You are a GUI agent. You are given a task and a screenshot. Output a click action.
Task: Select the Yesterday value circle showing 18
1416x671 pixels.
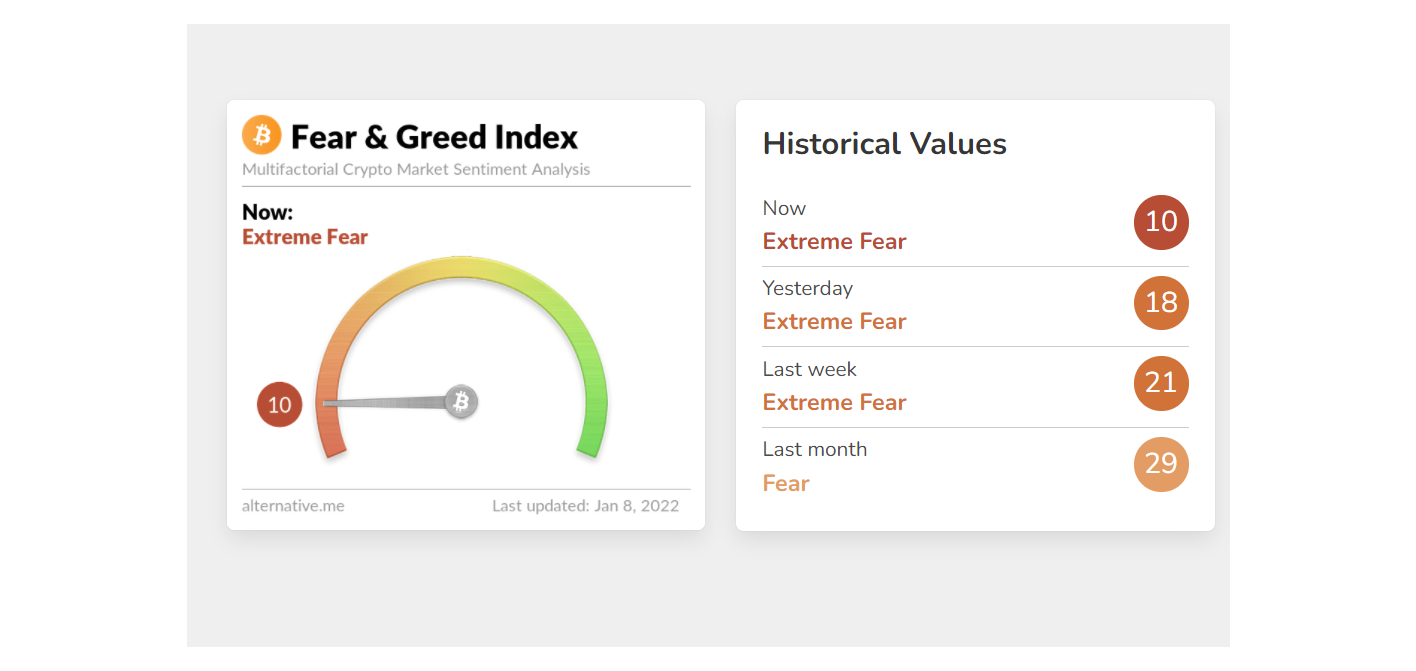[x=1161, y=303]
